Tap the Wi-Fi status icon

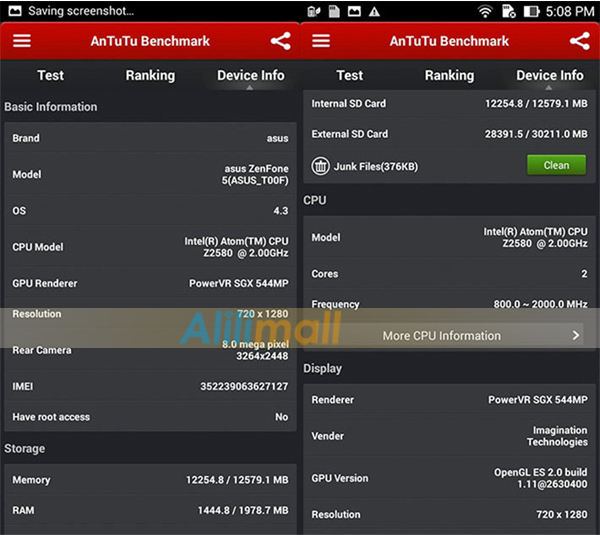coord(485,11)
